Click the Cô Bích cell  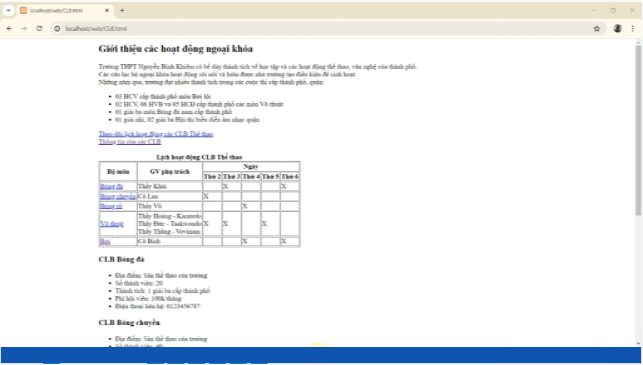tap(170, 242)
